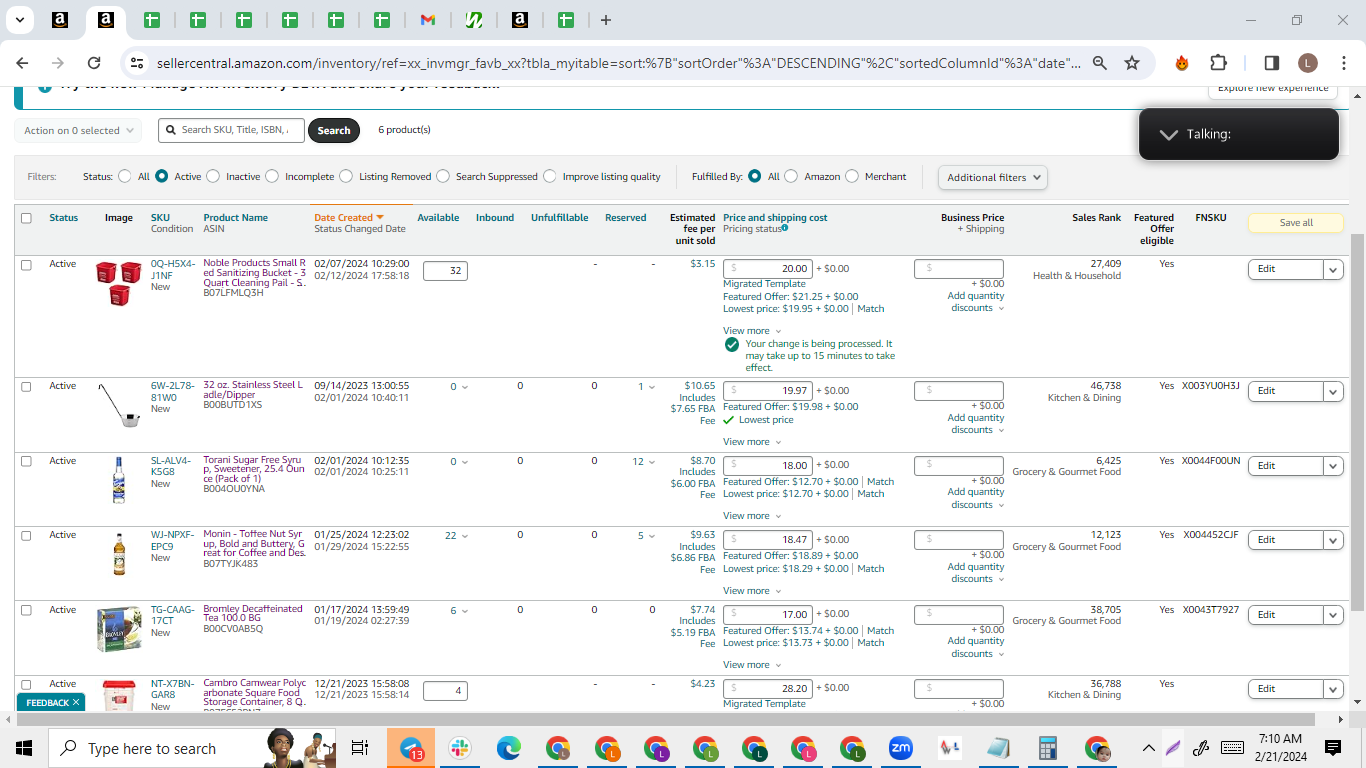Go back using the browser back arrow
The image size is (1366, 768).
(22, 63)
